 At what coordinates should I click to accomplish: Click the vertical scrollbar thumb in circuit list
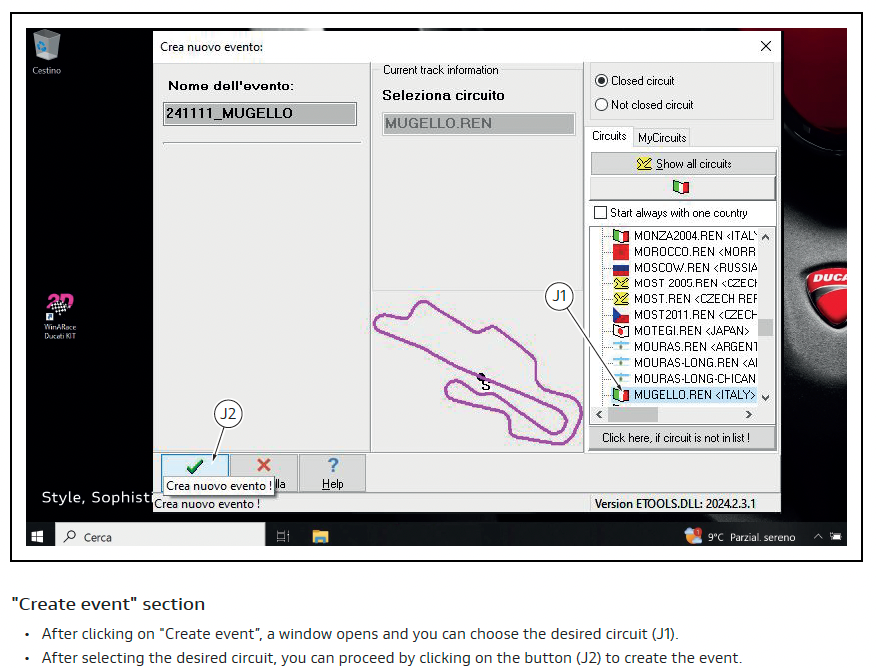pyautogui.click(x=765, y=327)
